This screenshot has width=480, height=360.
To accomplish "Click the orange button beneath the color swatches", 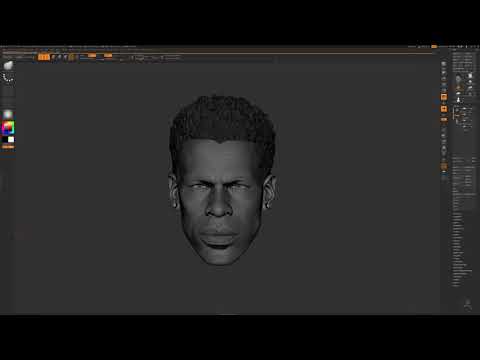I will (x=8, y=147).
